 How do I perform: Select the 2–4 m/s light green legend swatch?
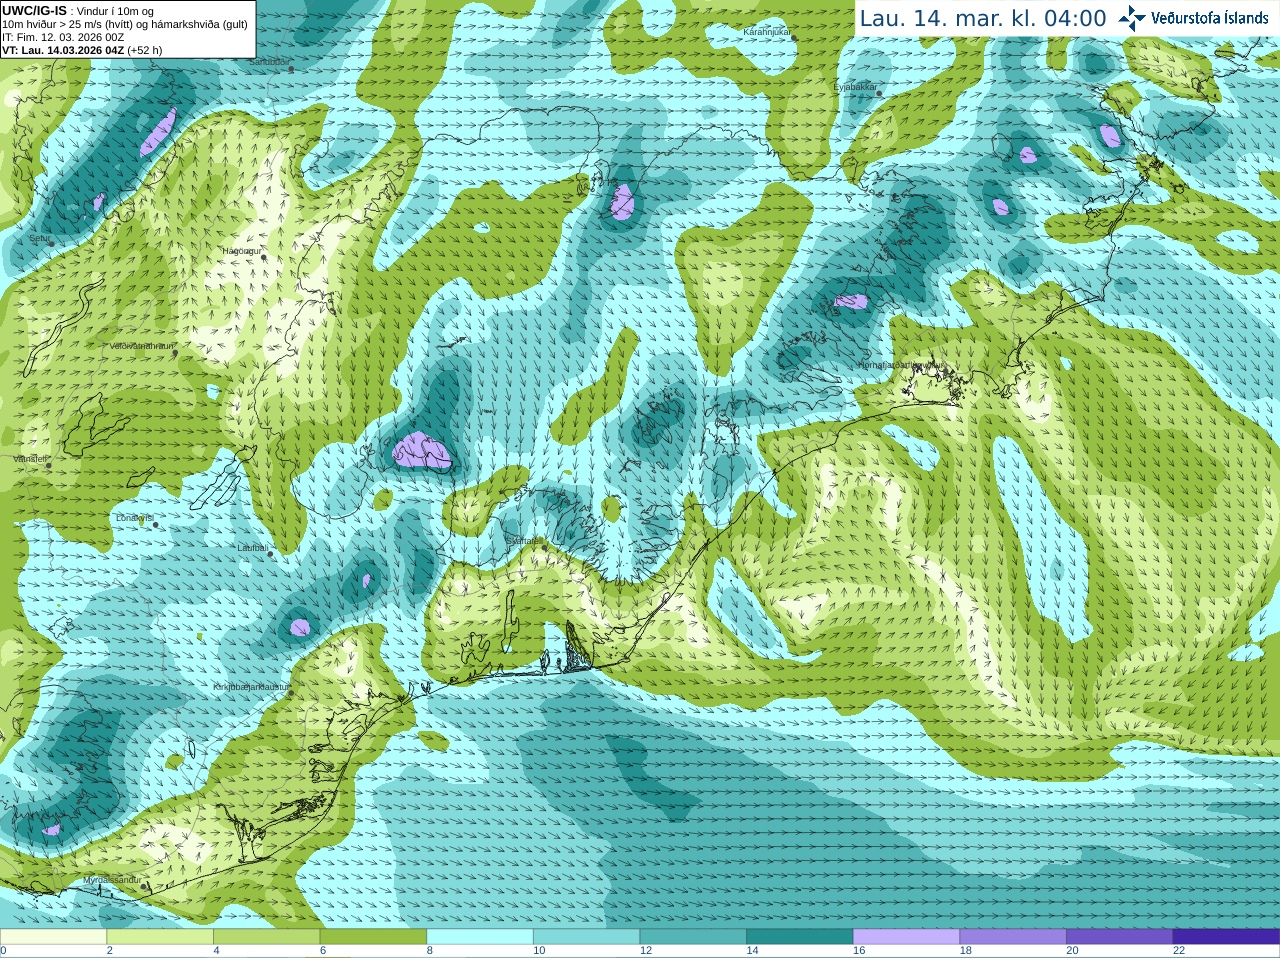pyautogui.click(x=160, y=937)
